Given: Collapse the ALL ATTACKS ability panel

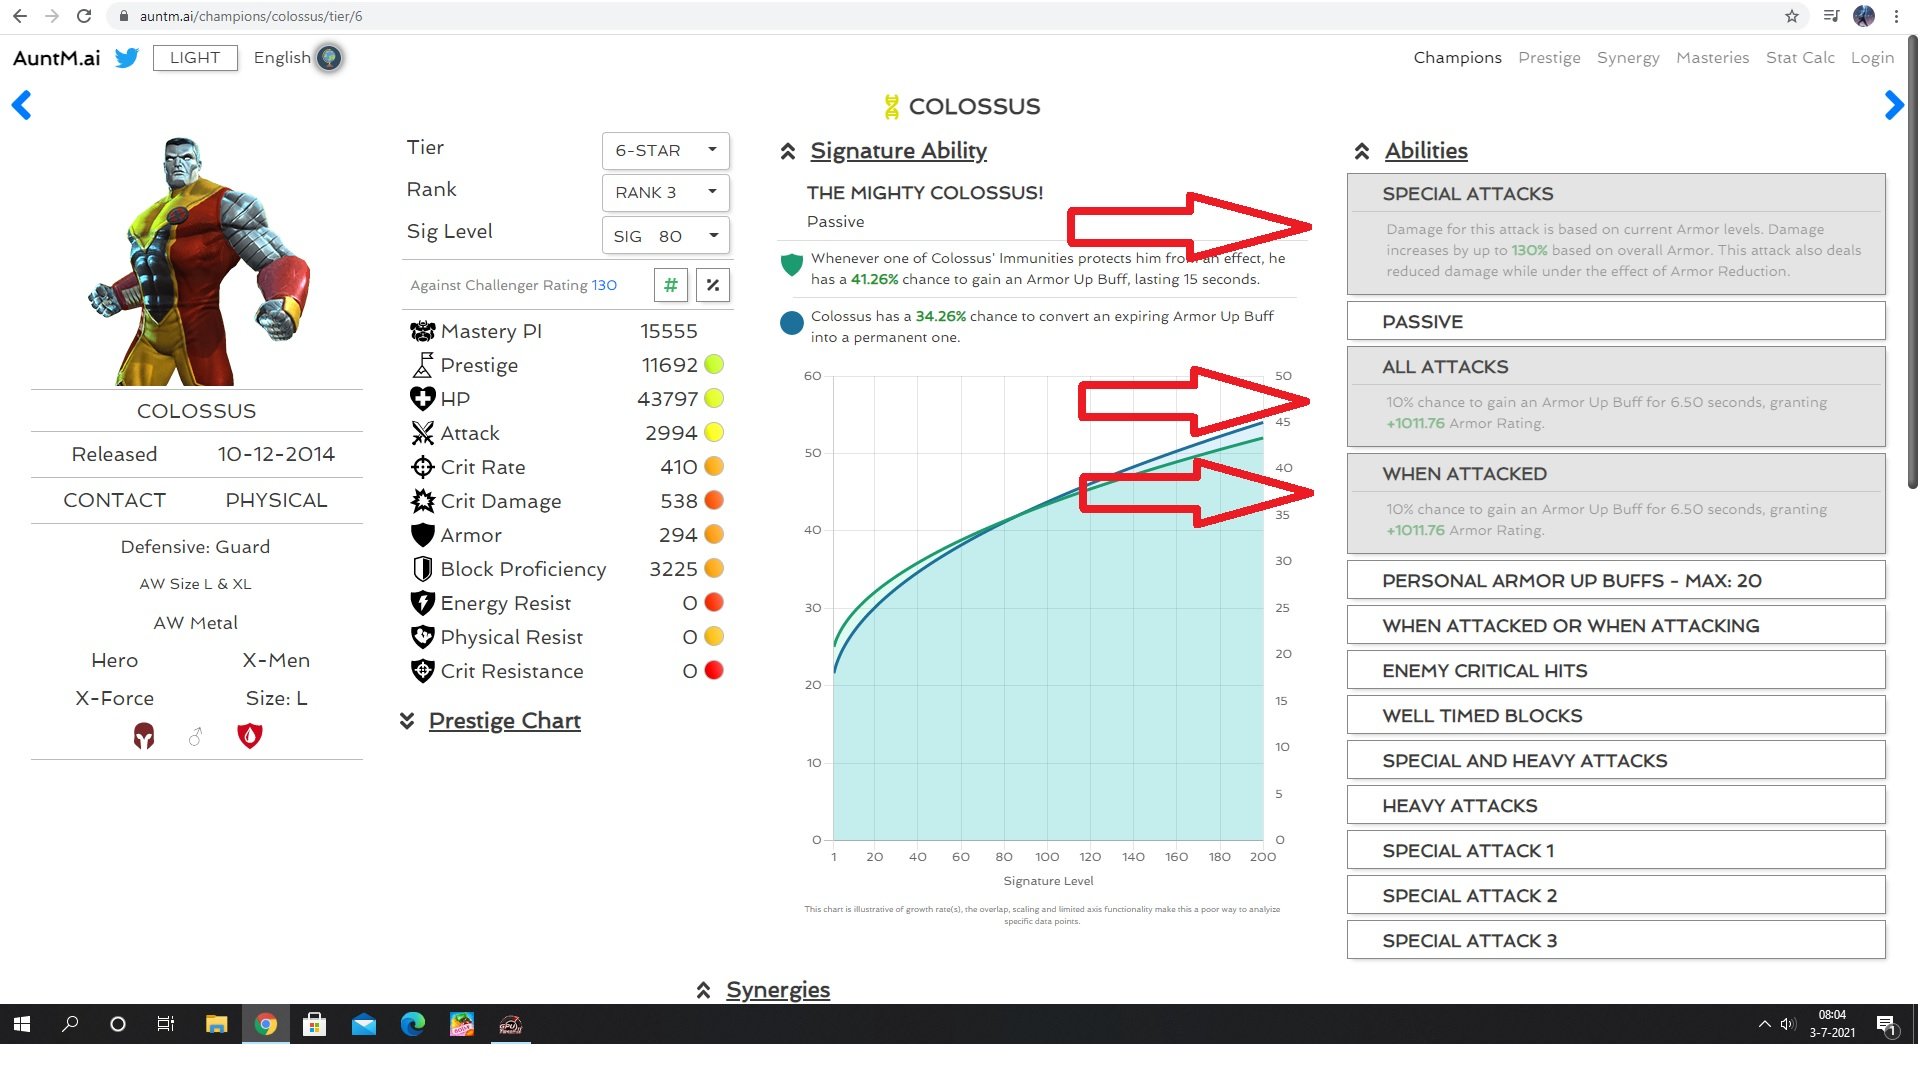Looking at the screenshot, I should pos(1616,367).
